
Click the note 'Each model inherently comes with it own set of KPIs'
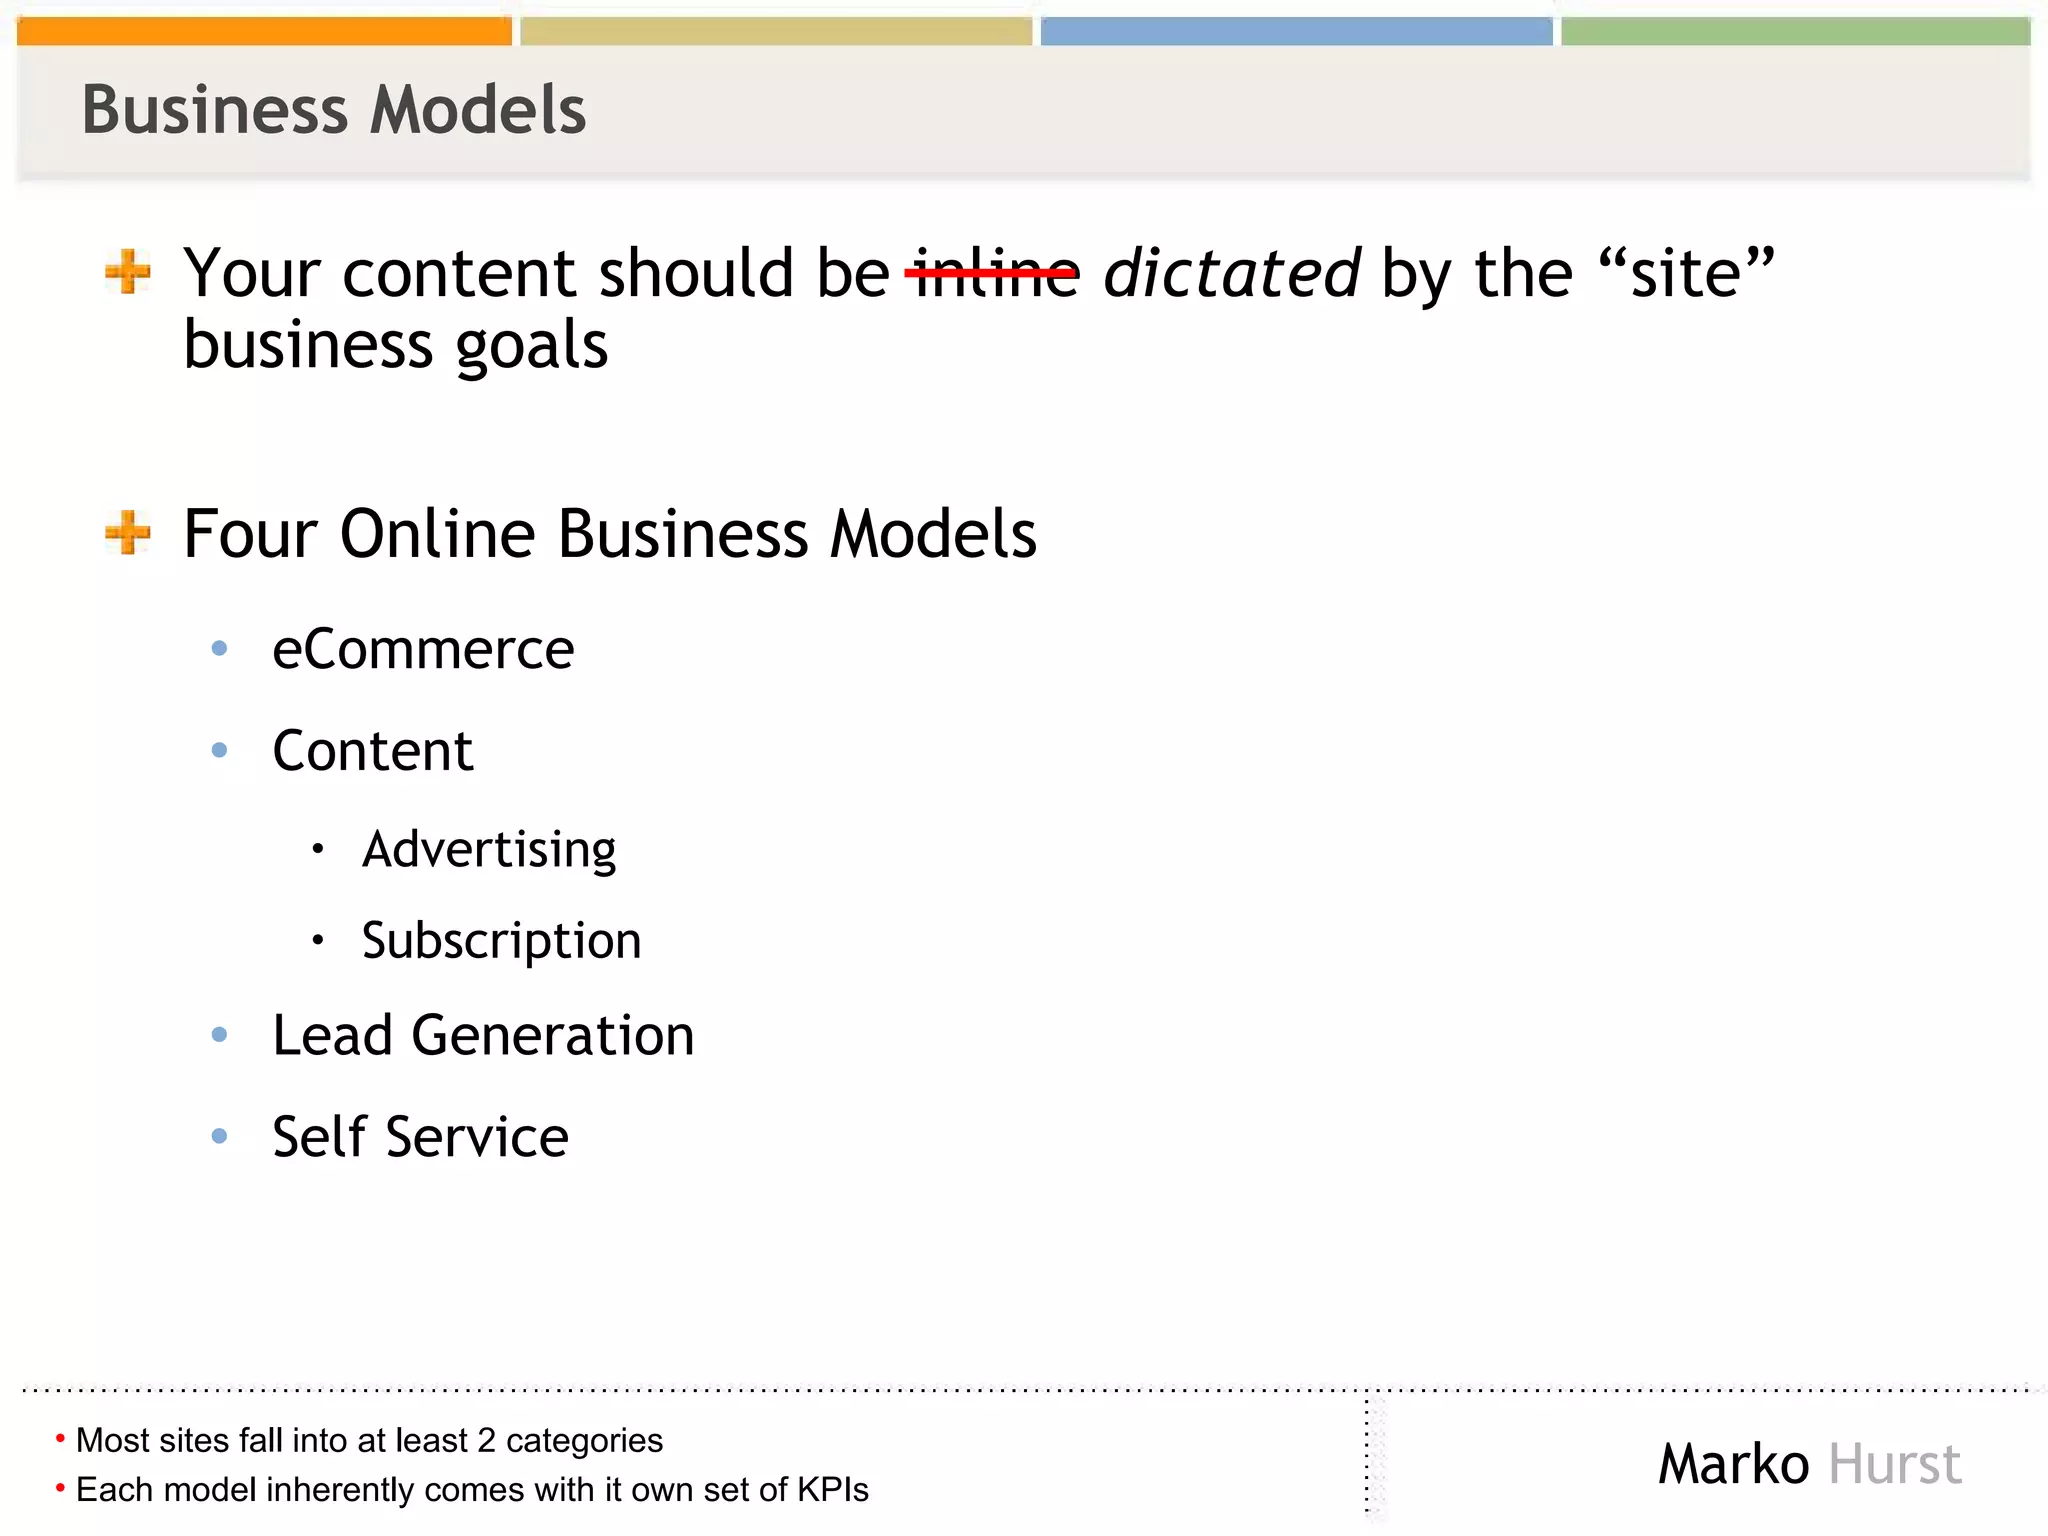point(472,1489)
